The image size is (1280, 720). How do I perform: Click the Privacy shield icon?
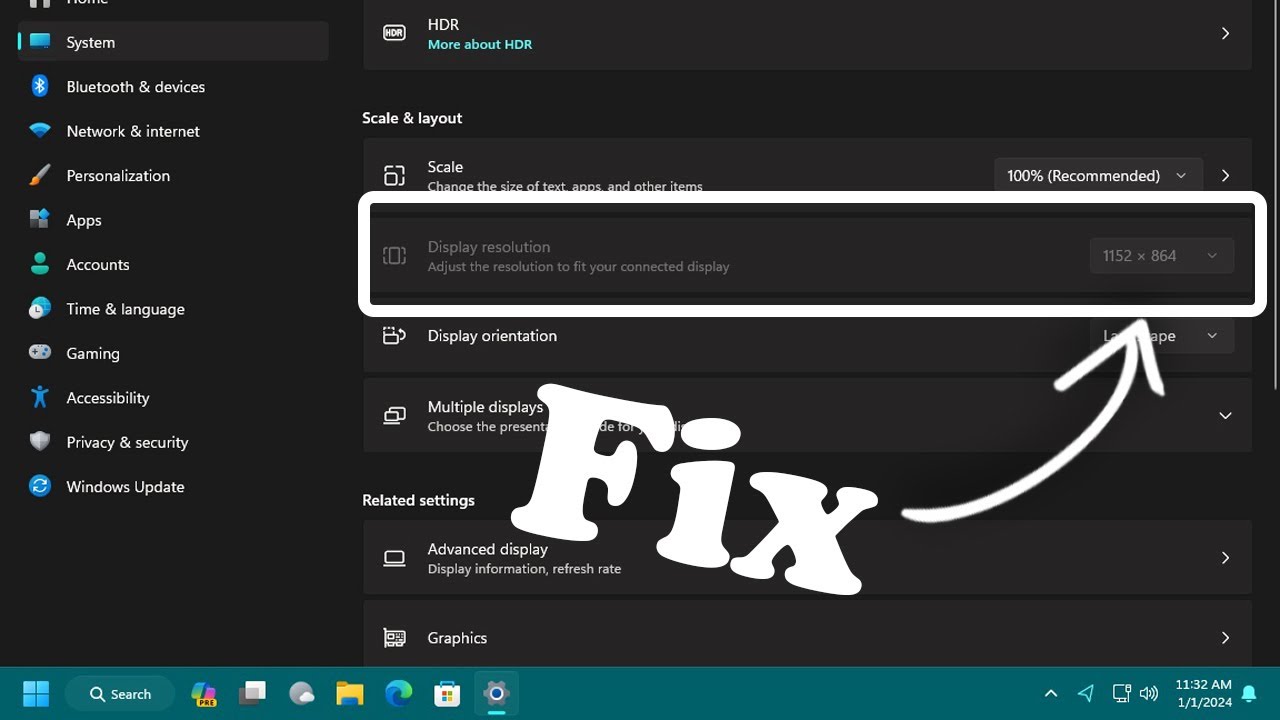40,442
